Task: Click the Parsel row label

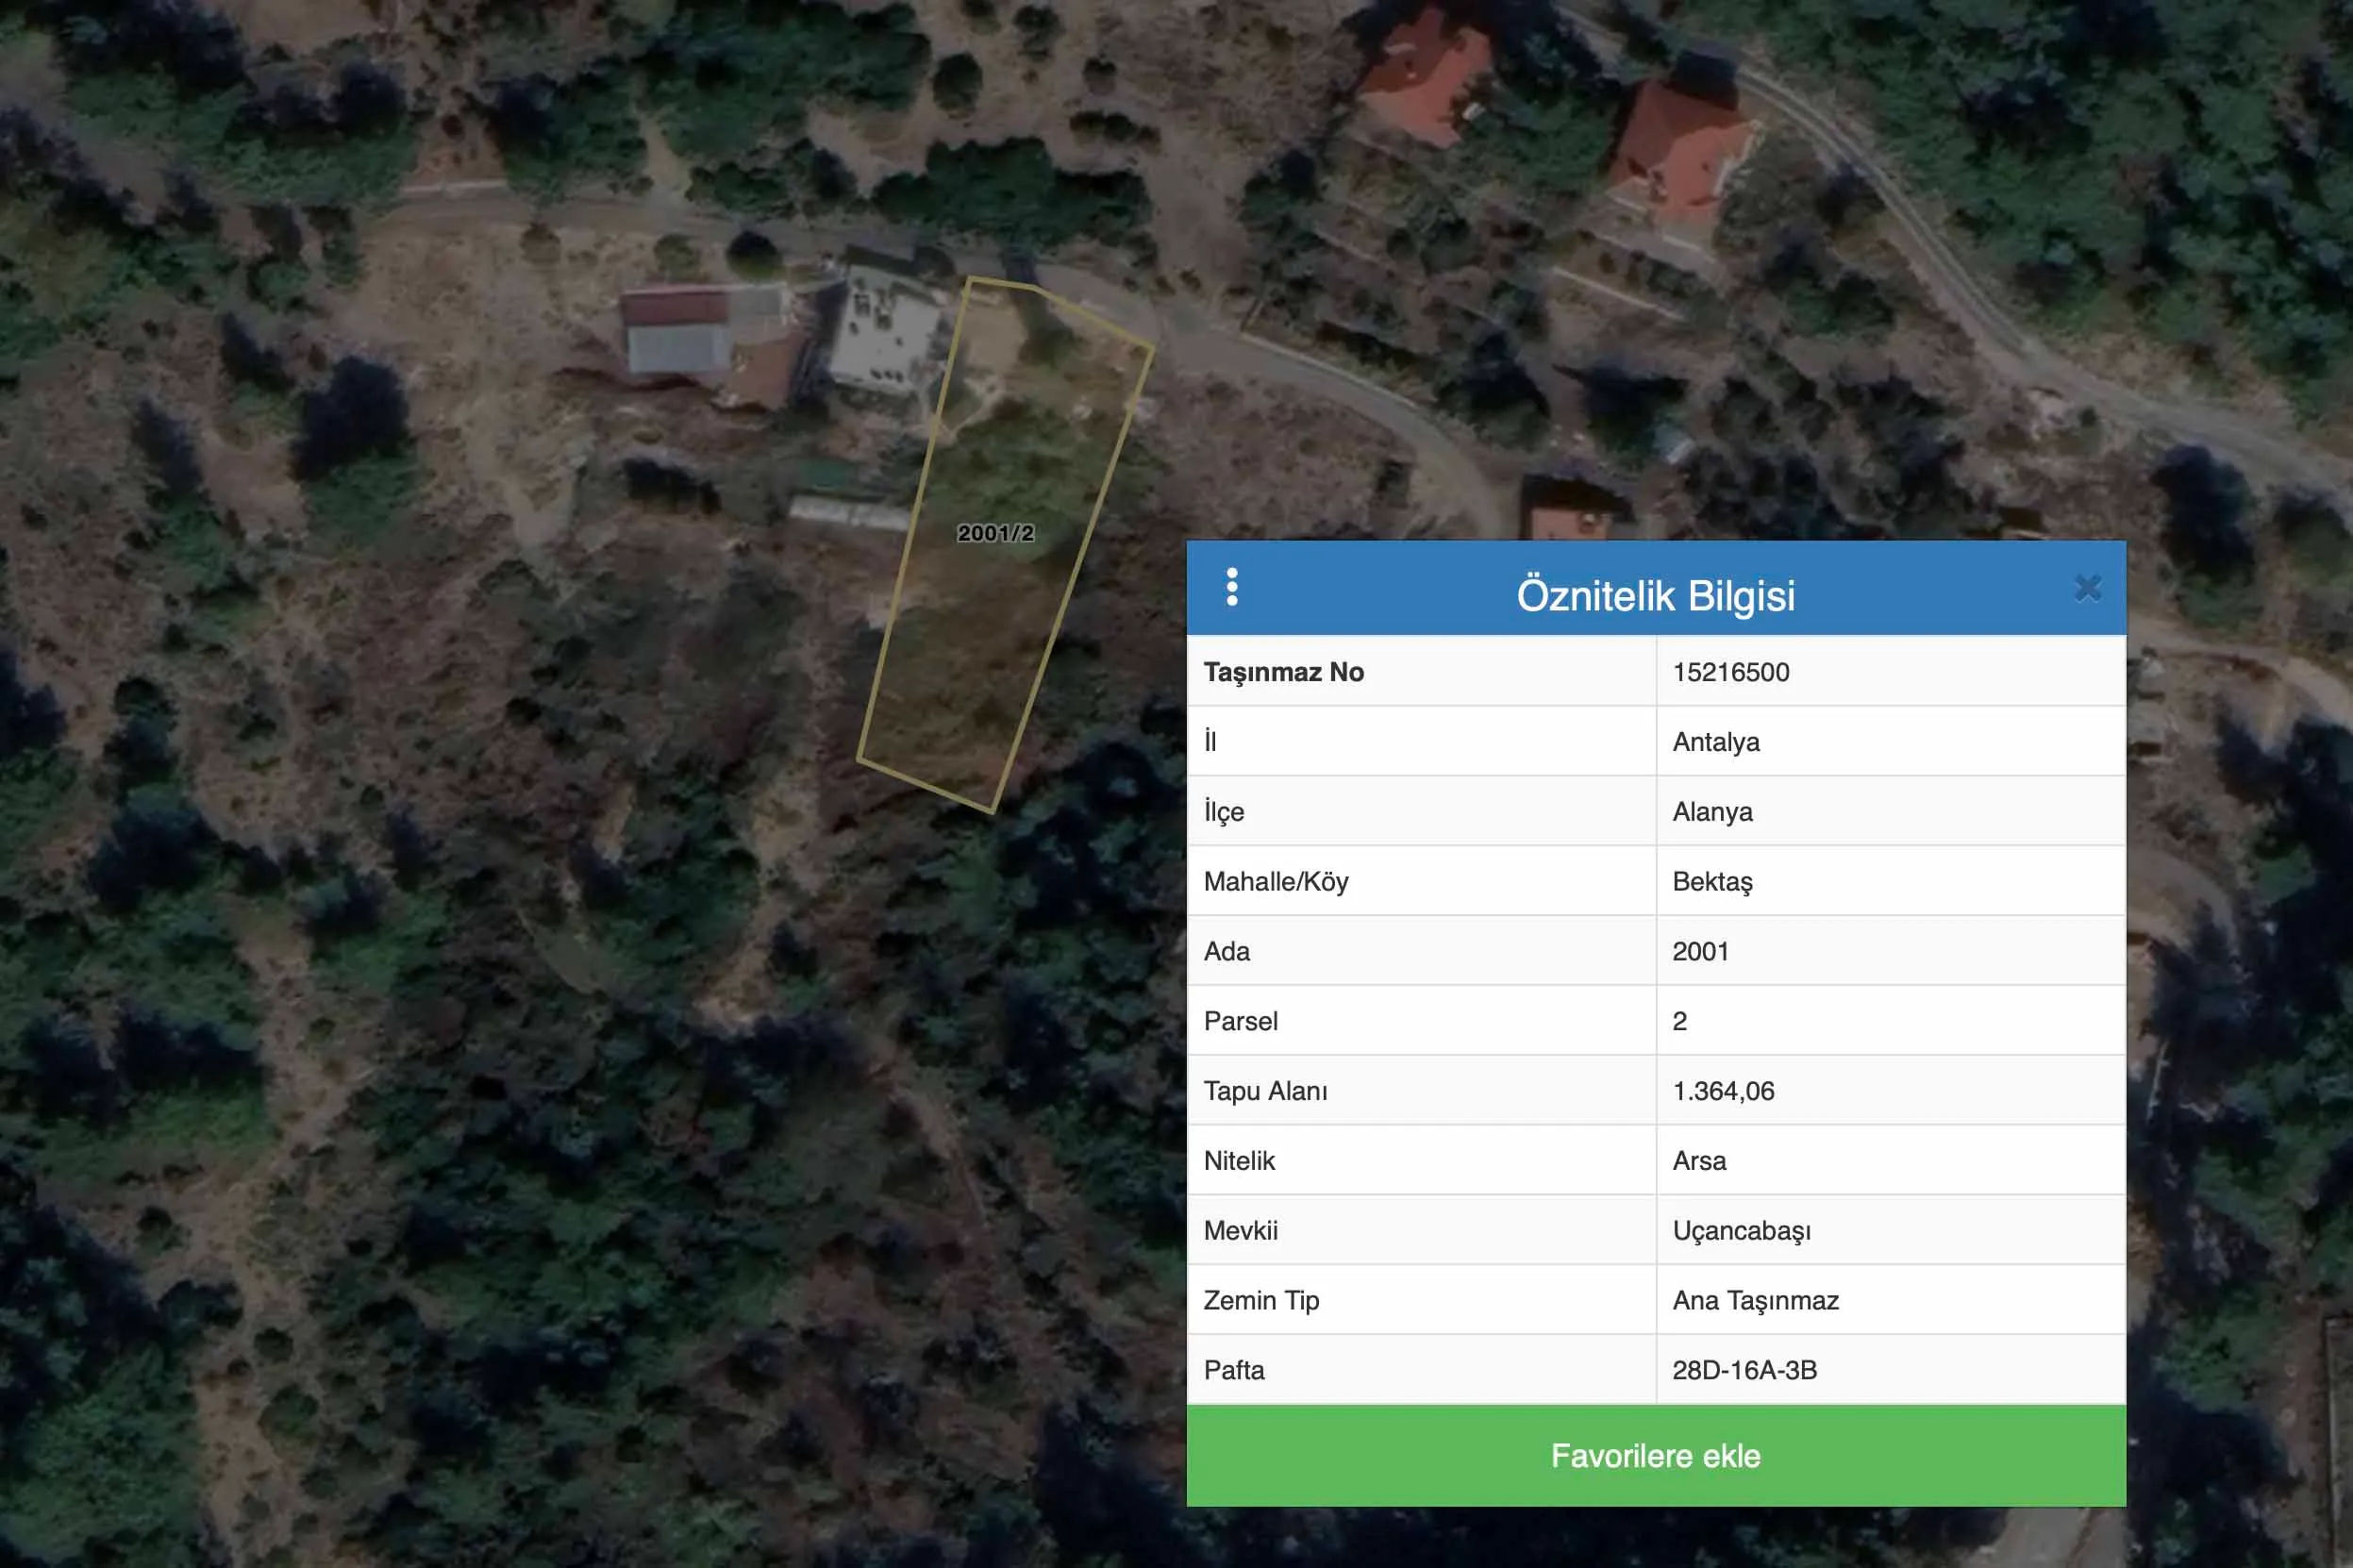Action: click(x=1240, y=1021)
